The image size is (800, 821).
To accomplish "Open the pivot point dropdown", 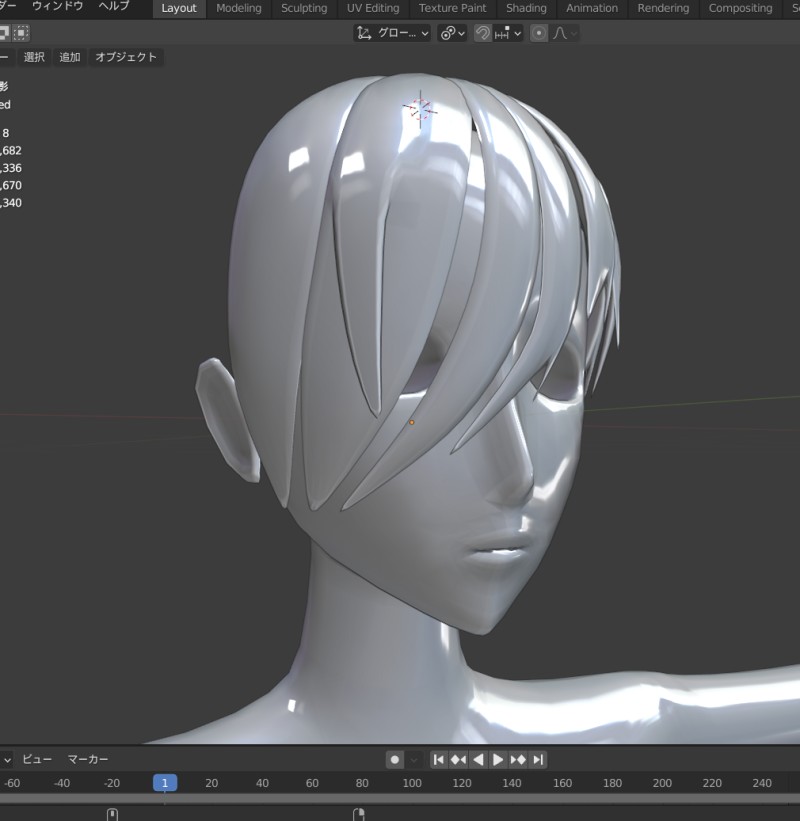I will click(453, 33).
